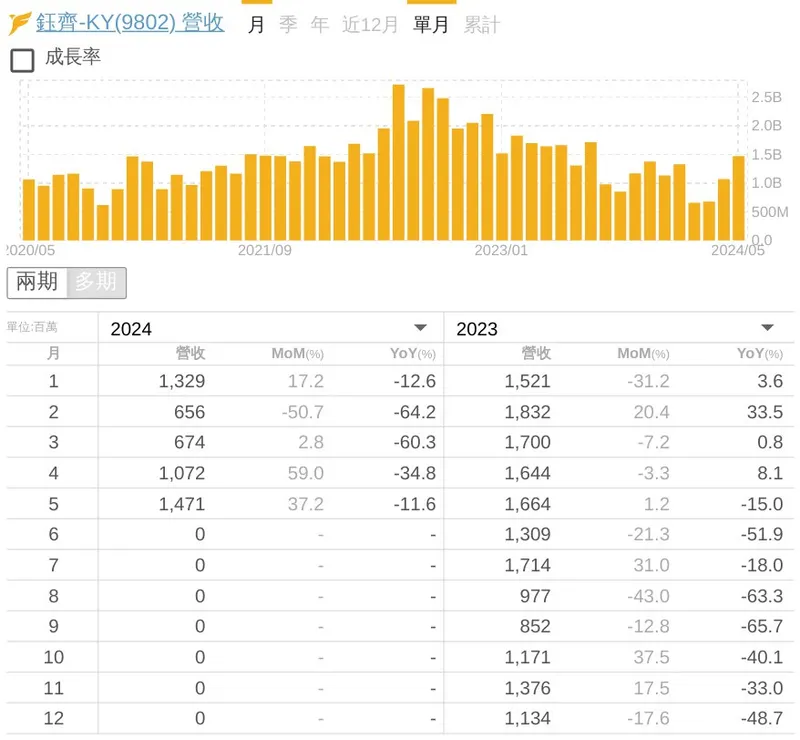Select the 月 tab
800x740 pixels.
click(256, 24)
